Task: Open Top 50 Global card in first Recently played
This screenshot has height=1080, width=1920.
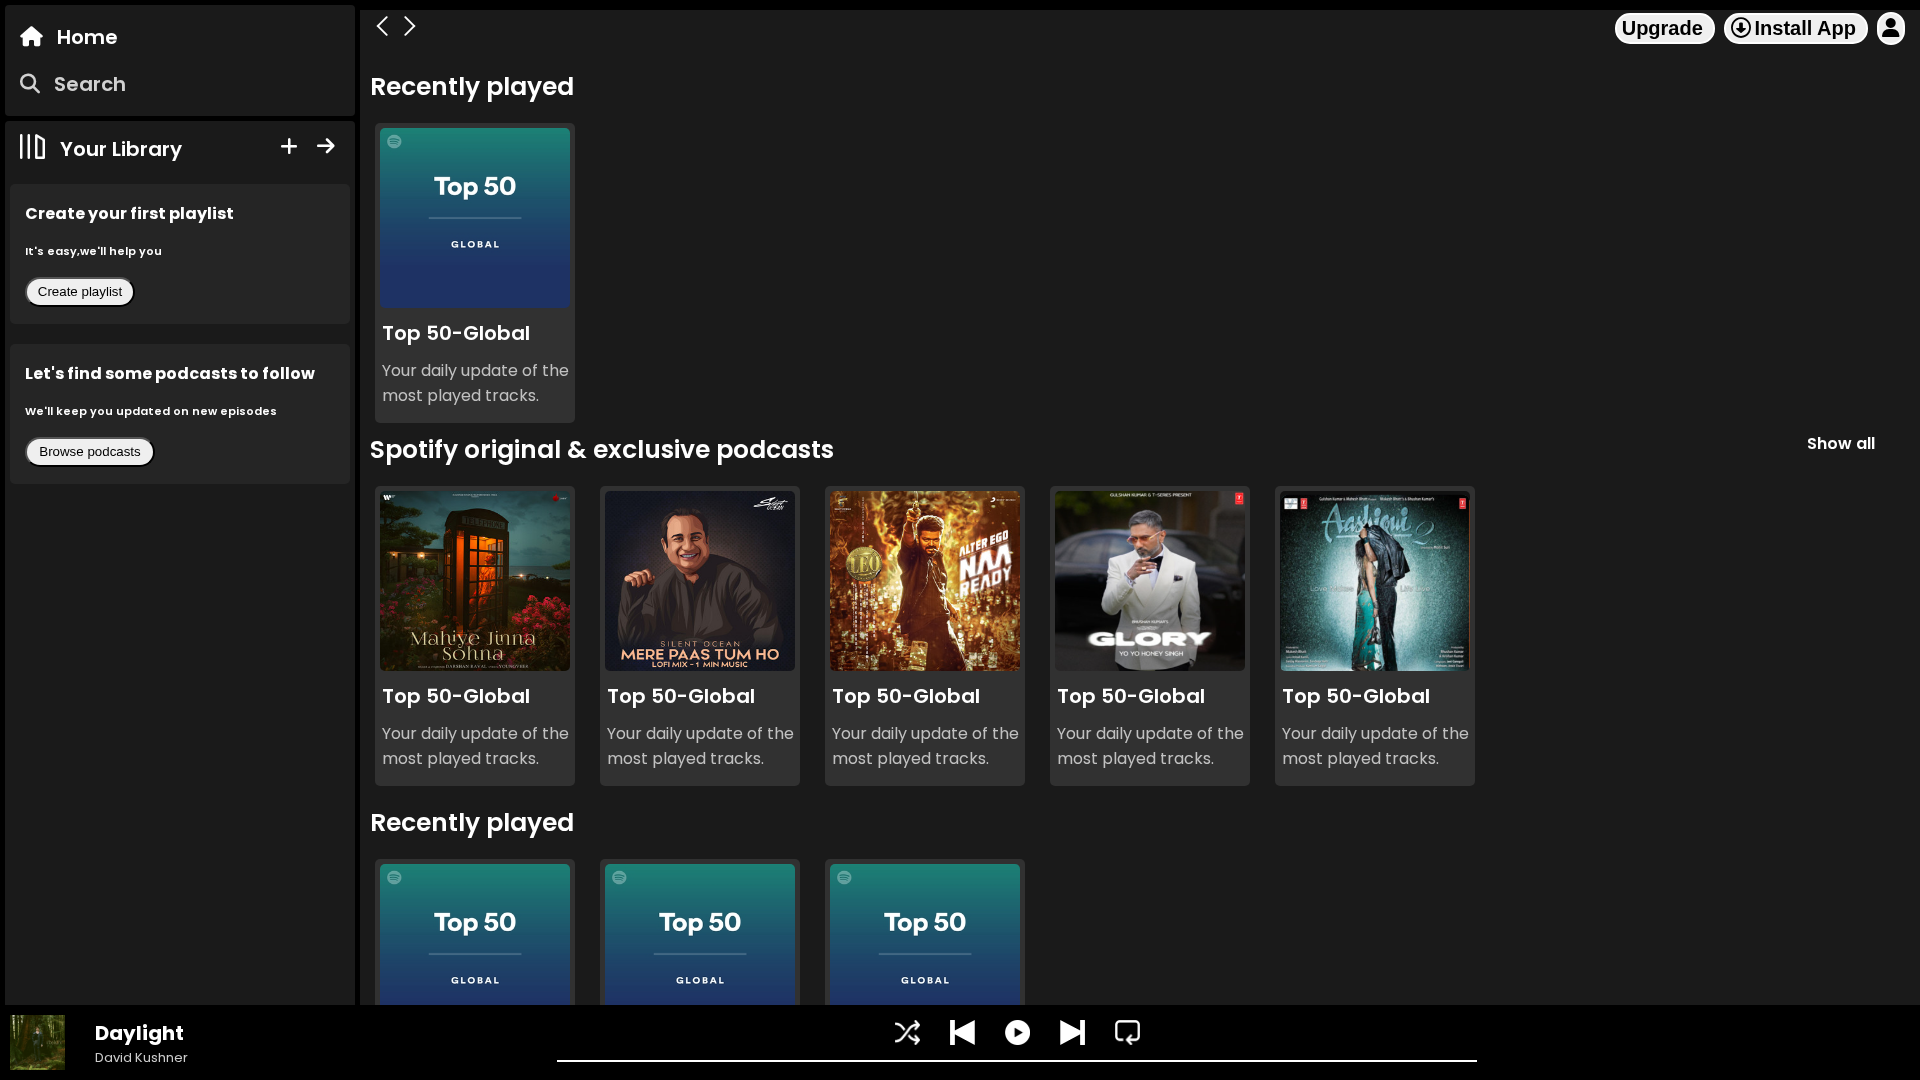Action: coord(475,273)
